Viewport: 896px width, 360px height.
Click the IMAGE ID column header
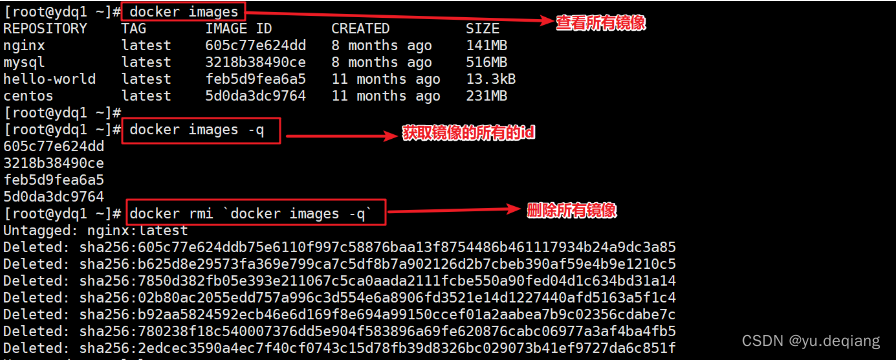click(x=239, y=29)
